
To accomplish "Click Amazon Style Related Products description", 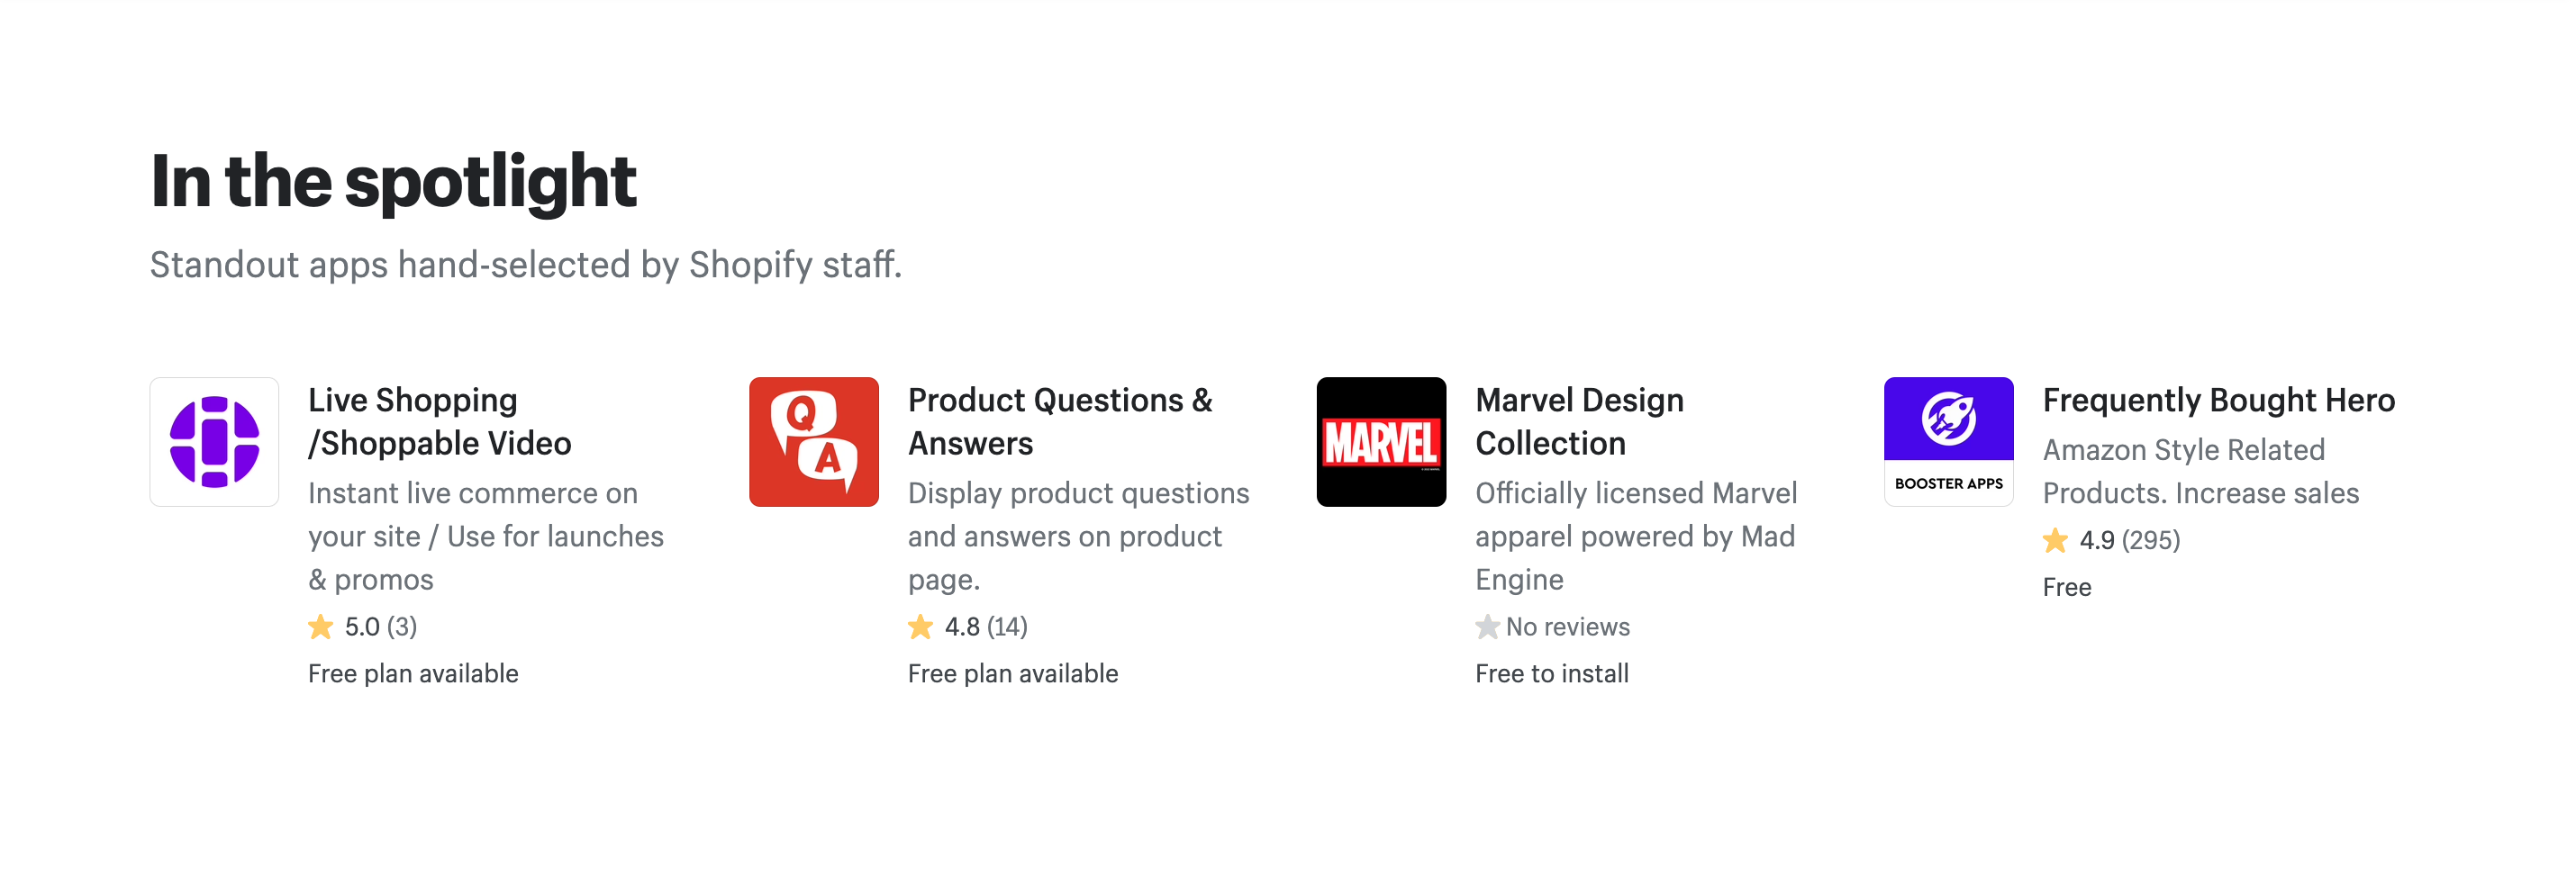I will click(2200, 471).
